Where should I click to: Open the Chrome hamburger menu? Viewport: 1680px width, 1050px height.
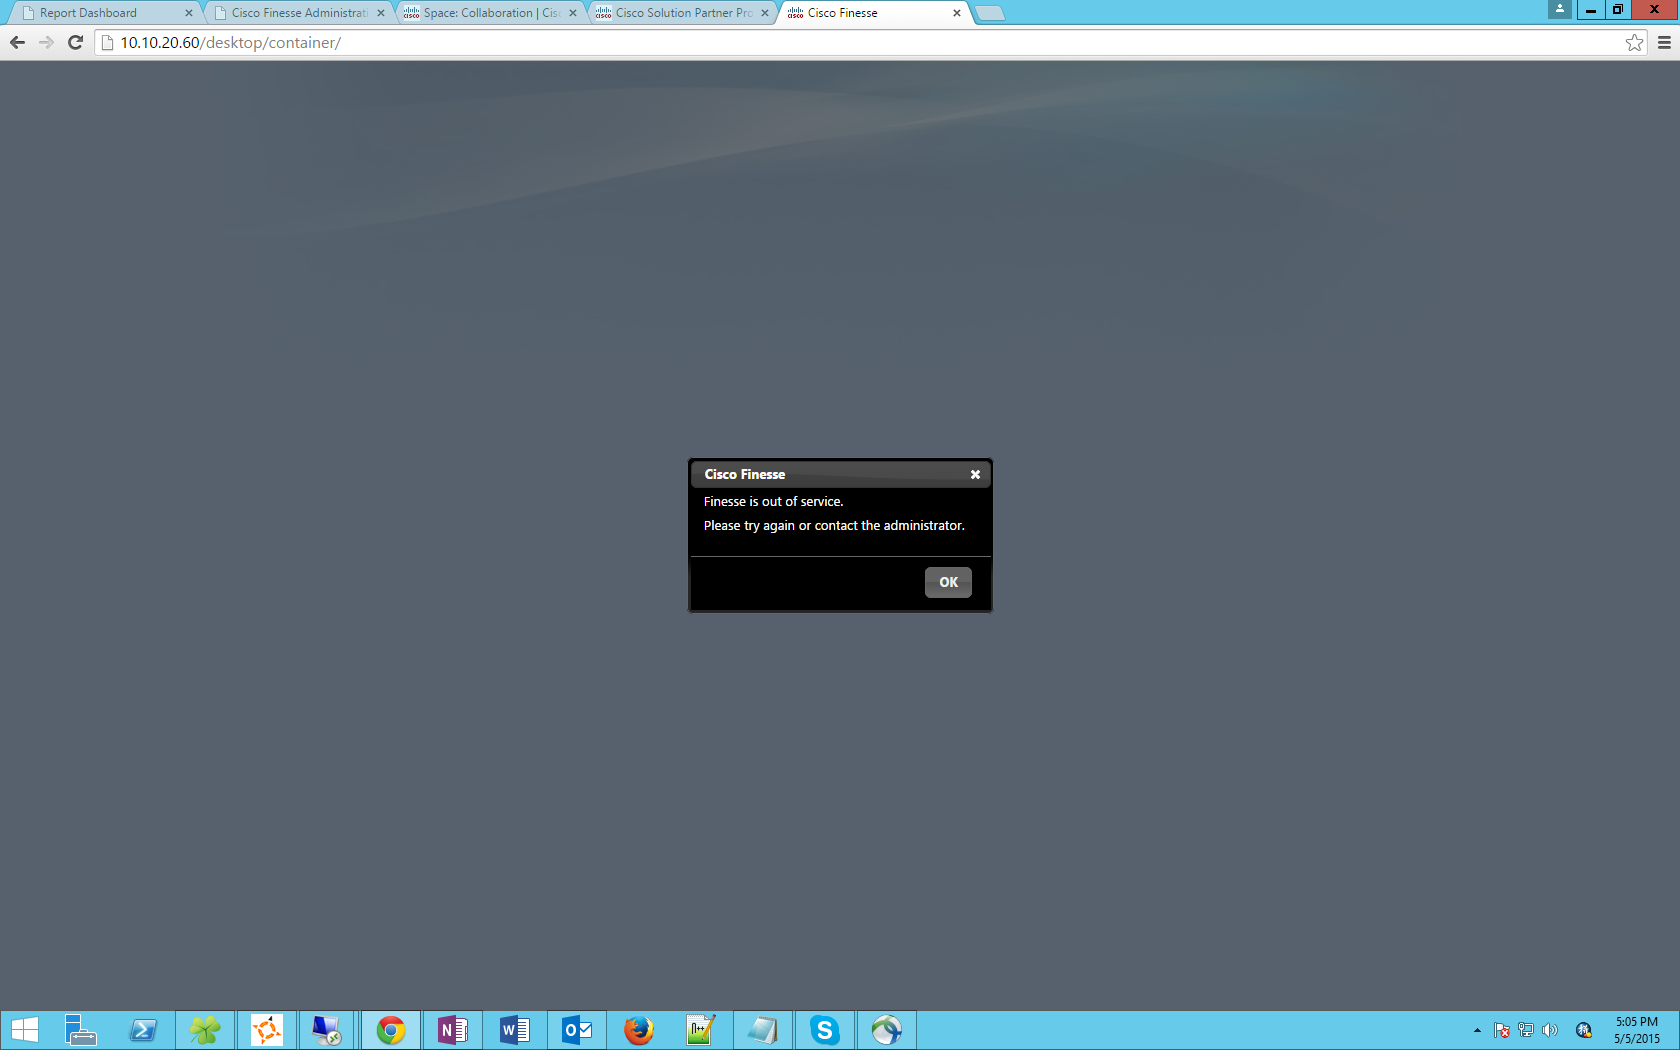point(1664,42)
